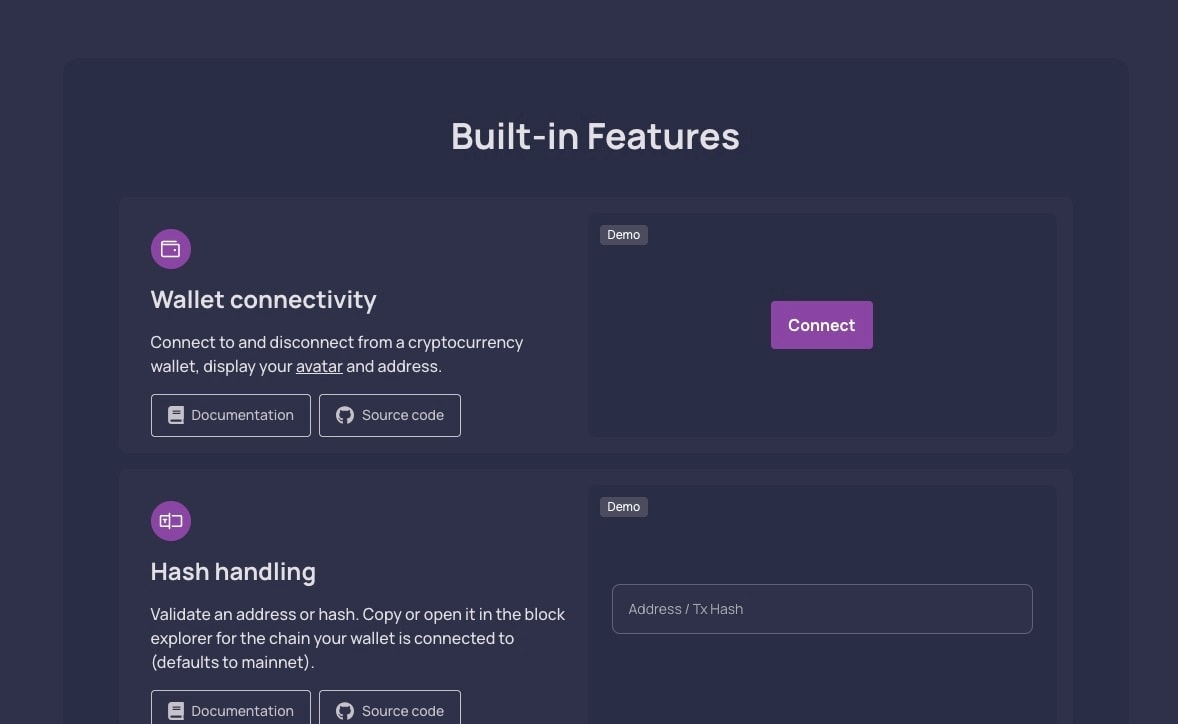Click the GitHub icon beside Wallet connectivity Source code
Screen dimensions: 1178x724
[344, 414]
